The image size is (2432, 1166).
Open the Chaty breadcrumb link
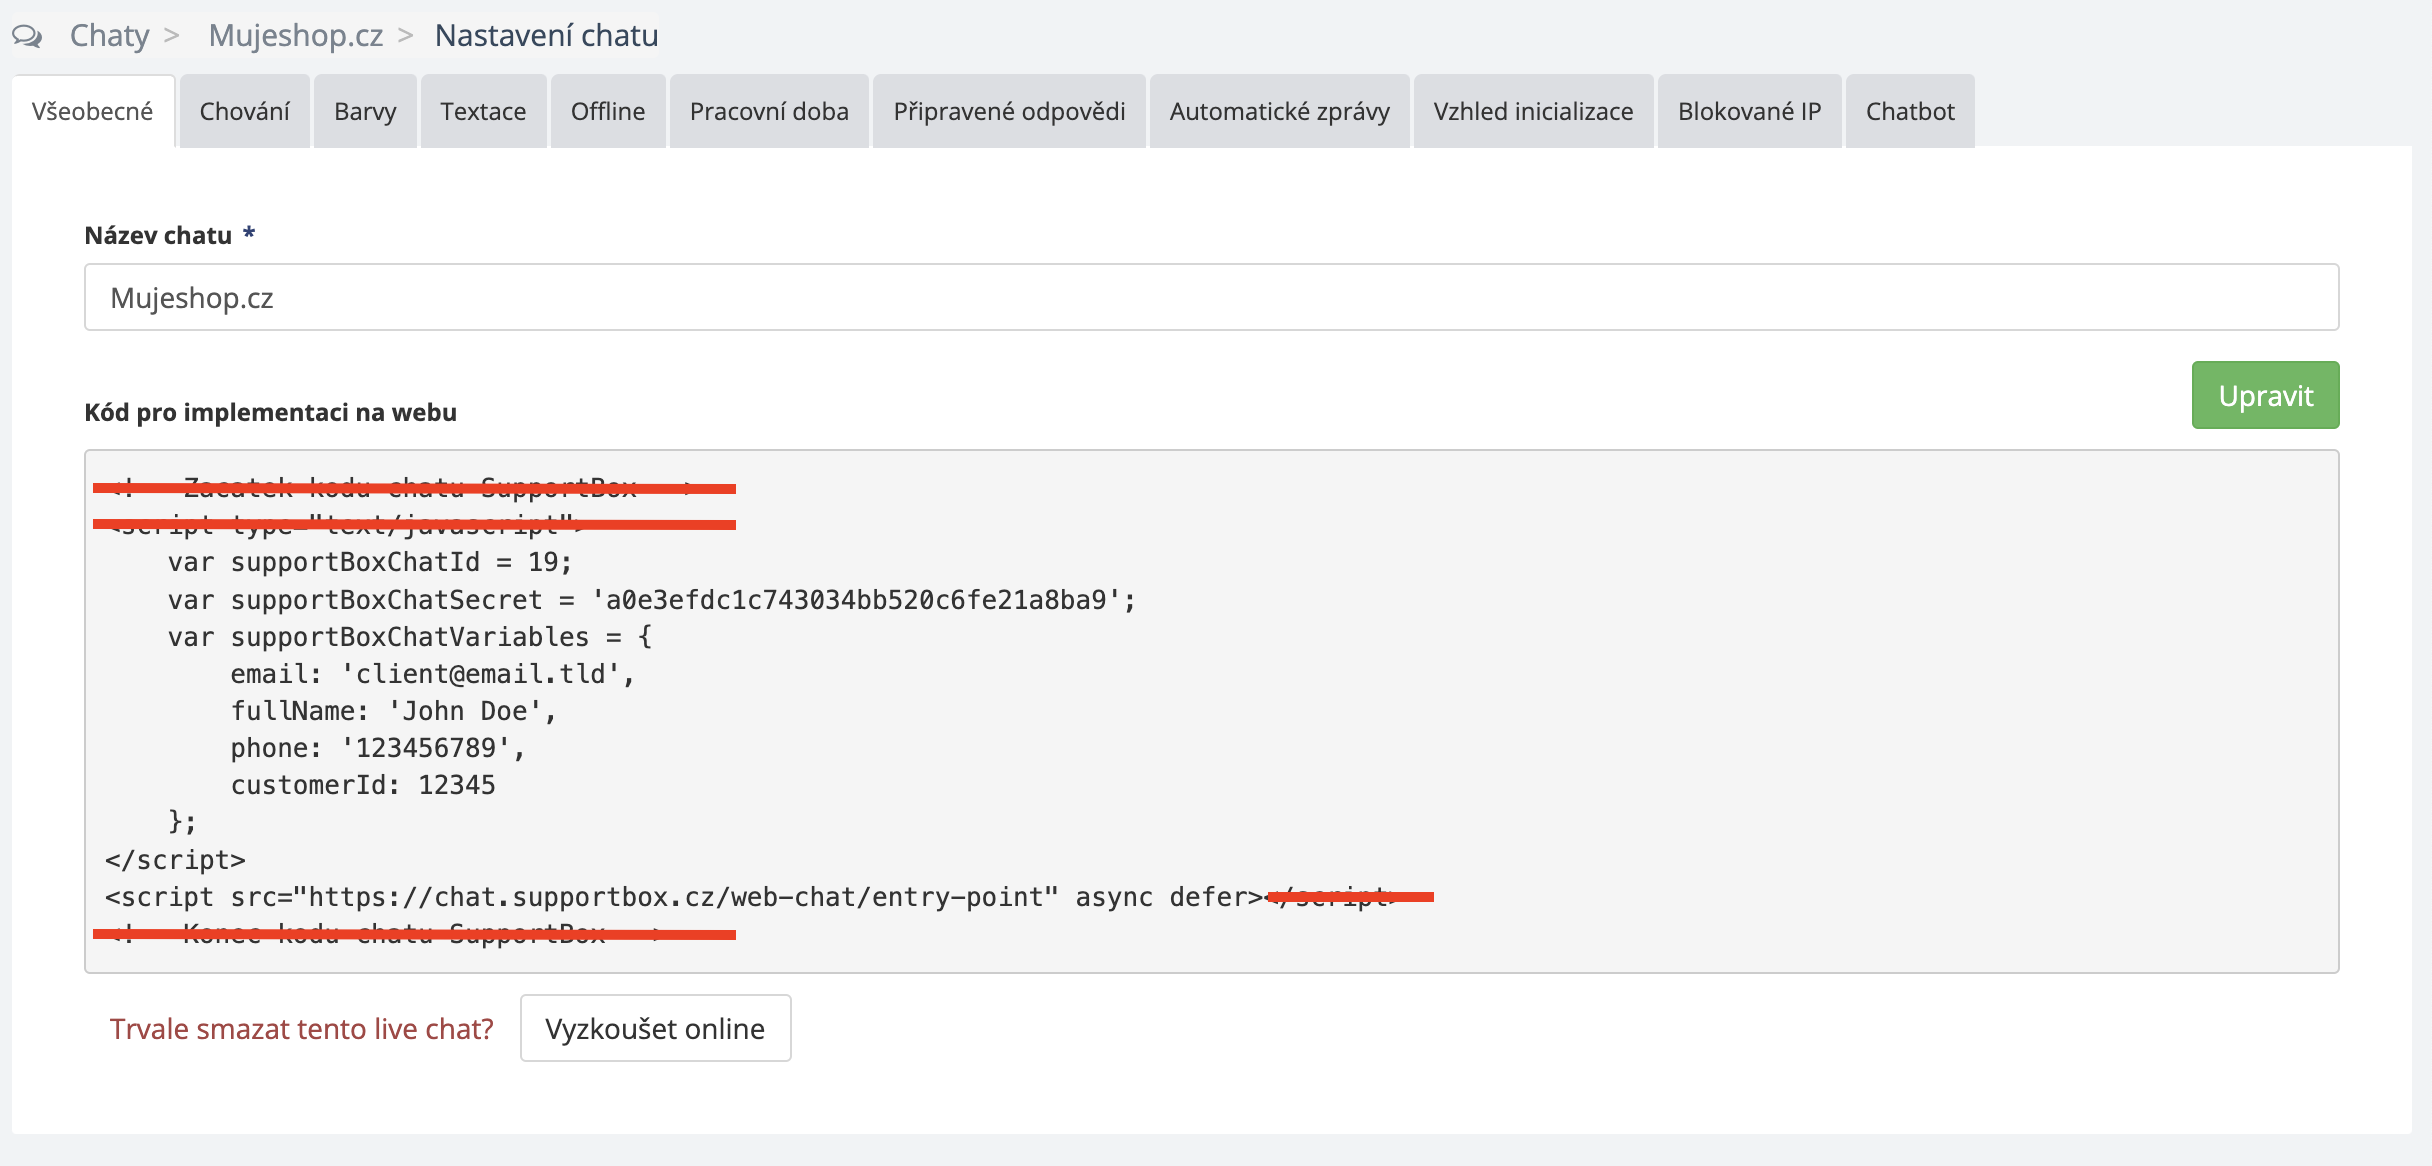pos(109,36)
